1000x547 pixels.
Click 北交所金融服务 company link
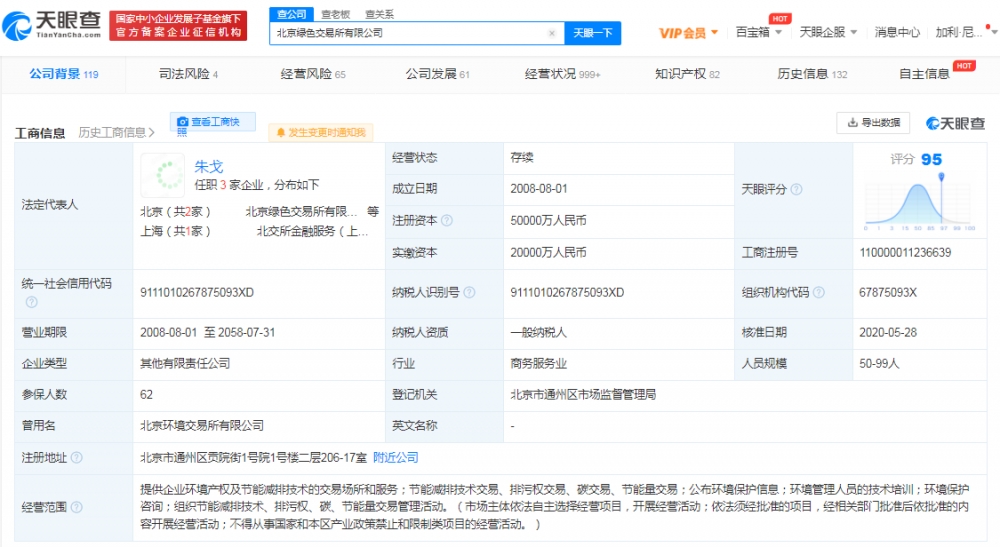point(312,231)
